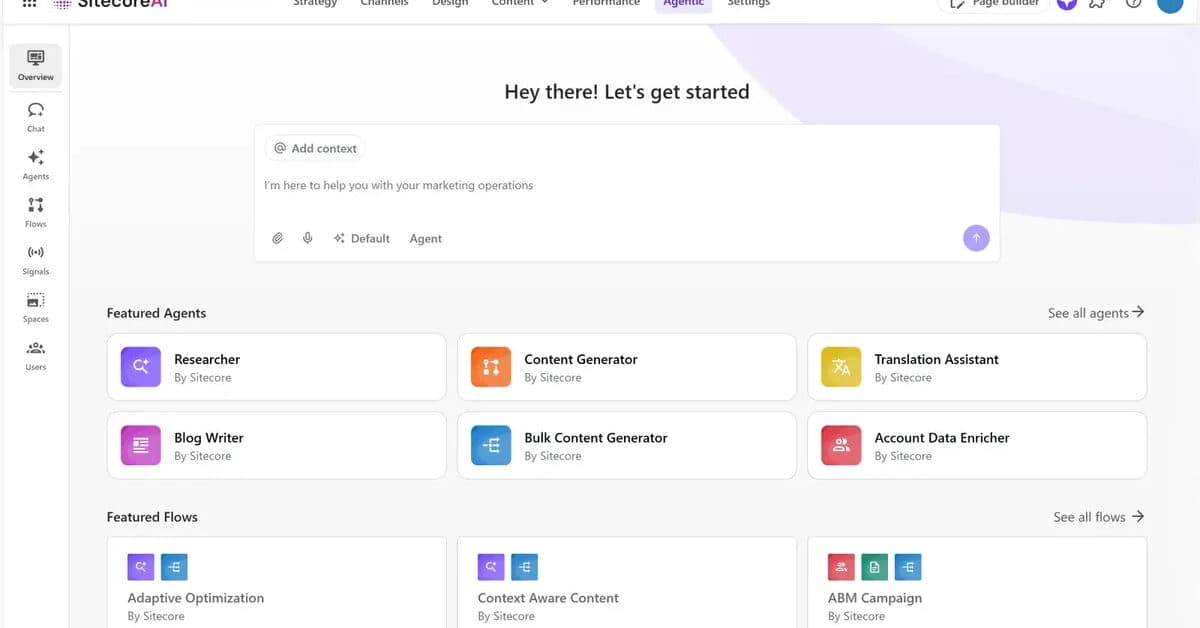1200x628 pixels.
Task: Open the Settings tab in top navigation
Action: 749,4
